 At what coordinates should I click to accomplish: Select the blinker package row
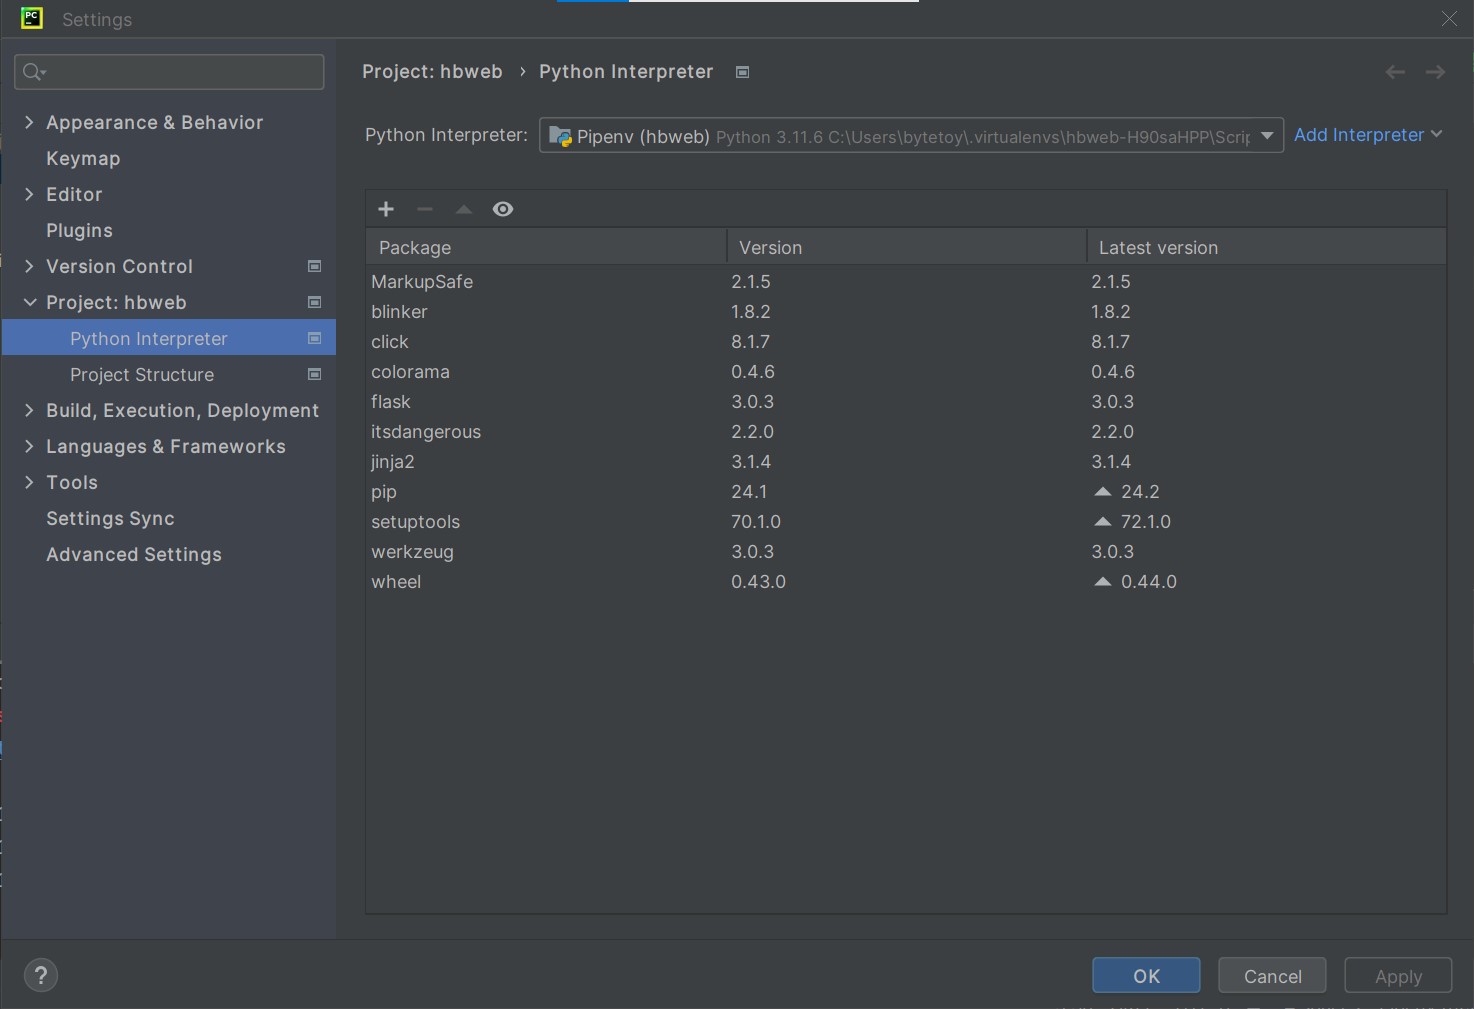(x=906, y=311)
